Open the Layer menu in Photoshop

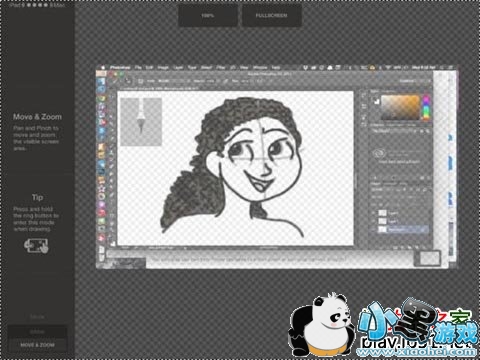tap(178, 68)
